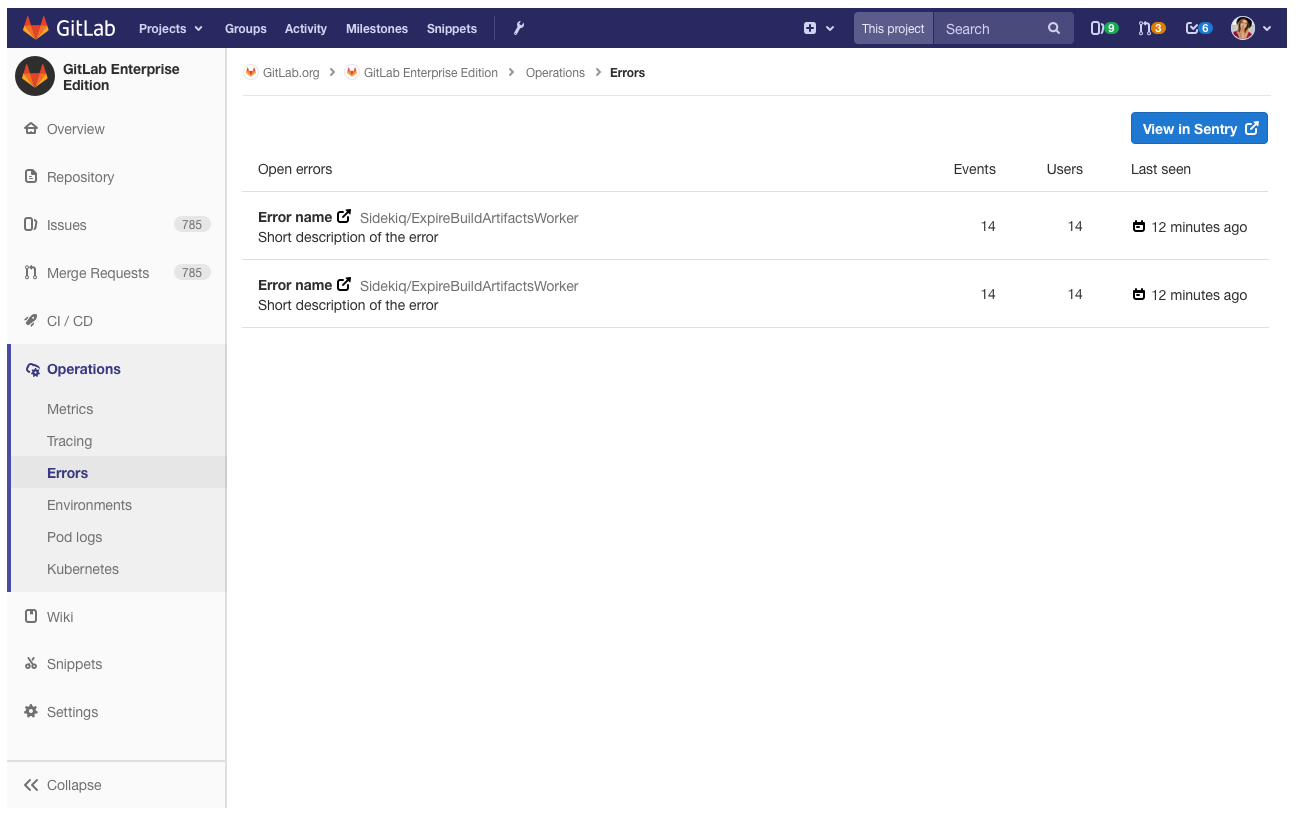The width and height of the screenshot is (1305, 828).
Task: Expand the Projects dropdown
Action: (170, 28)
